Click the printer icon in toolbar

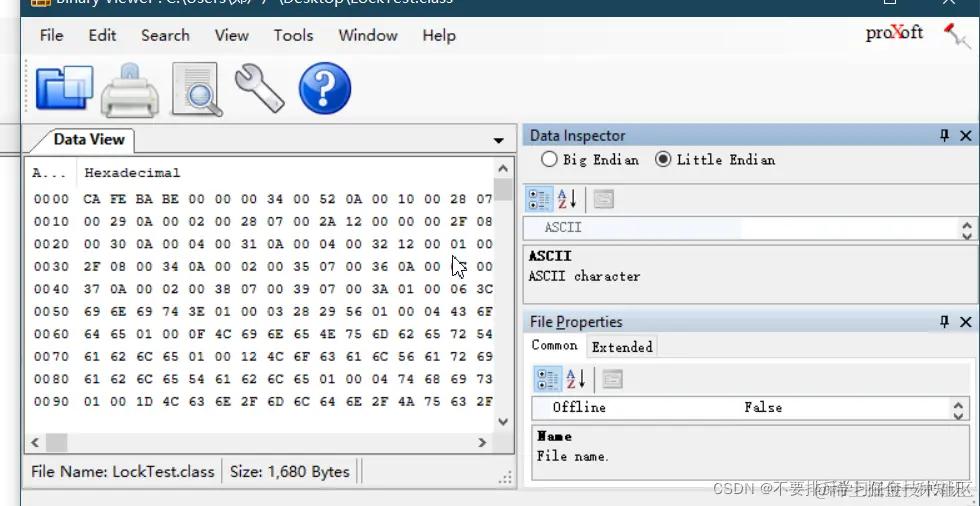click(129, 89)
